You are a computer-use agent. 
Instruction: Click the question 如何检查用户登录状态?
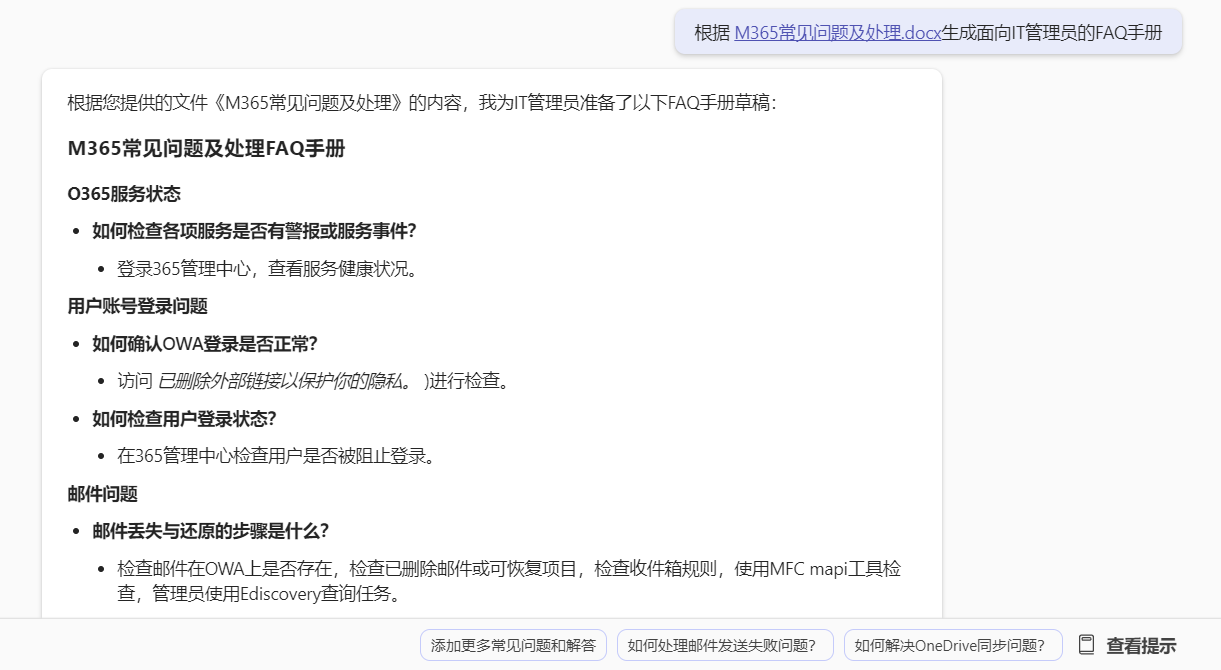(x=184, y=418)
